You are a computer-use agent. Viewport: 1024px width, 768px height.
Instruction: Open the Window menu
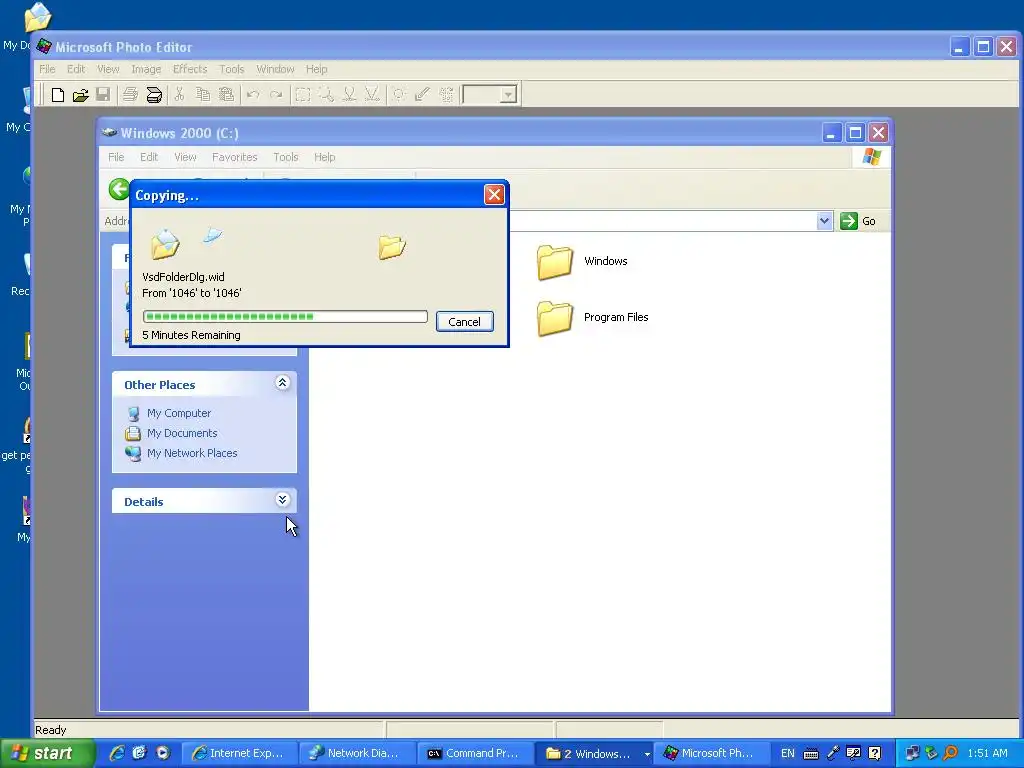coord(275,69)
